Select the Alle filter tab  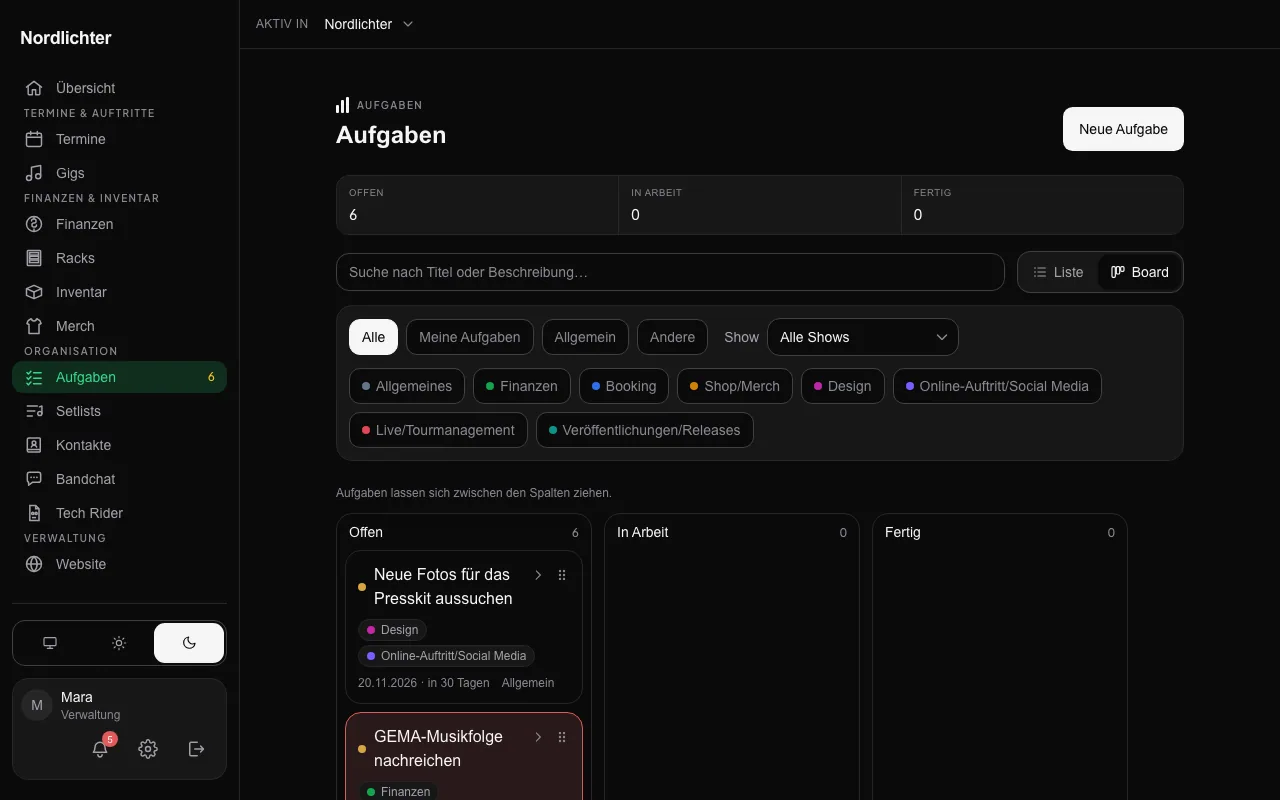(373, 337)
